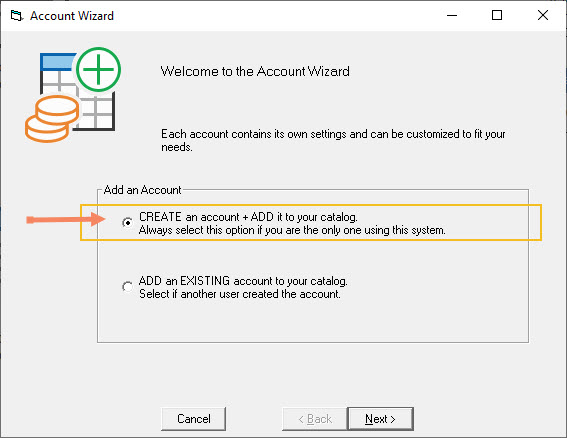
Task: Cancel the Account Wizard
Action: click(193, 419)
